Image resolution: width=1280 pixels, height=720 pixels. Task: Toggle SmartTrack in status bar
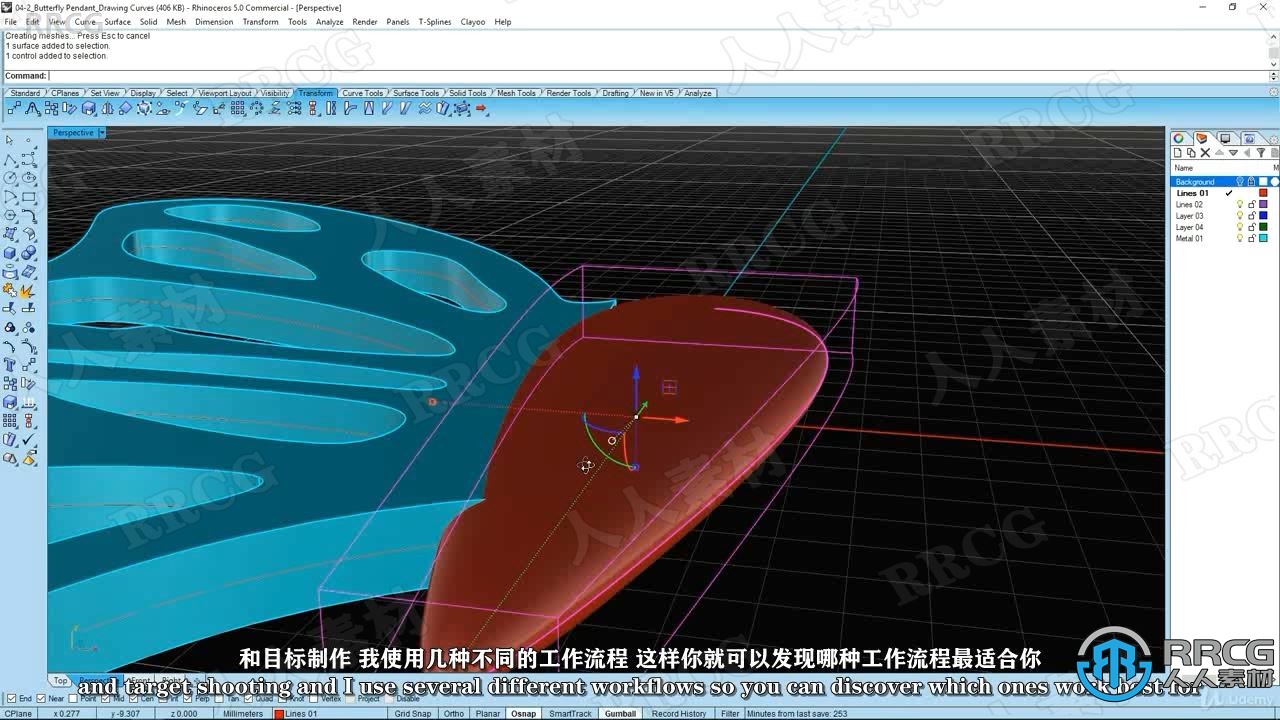(x=570, y=714)
